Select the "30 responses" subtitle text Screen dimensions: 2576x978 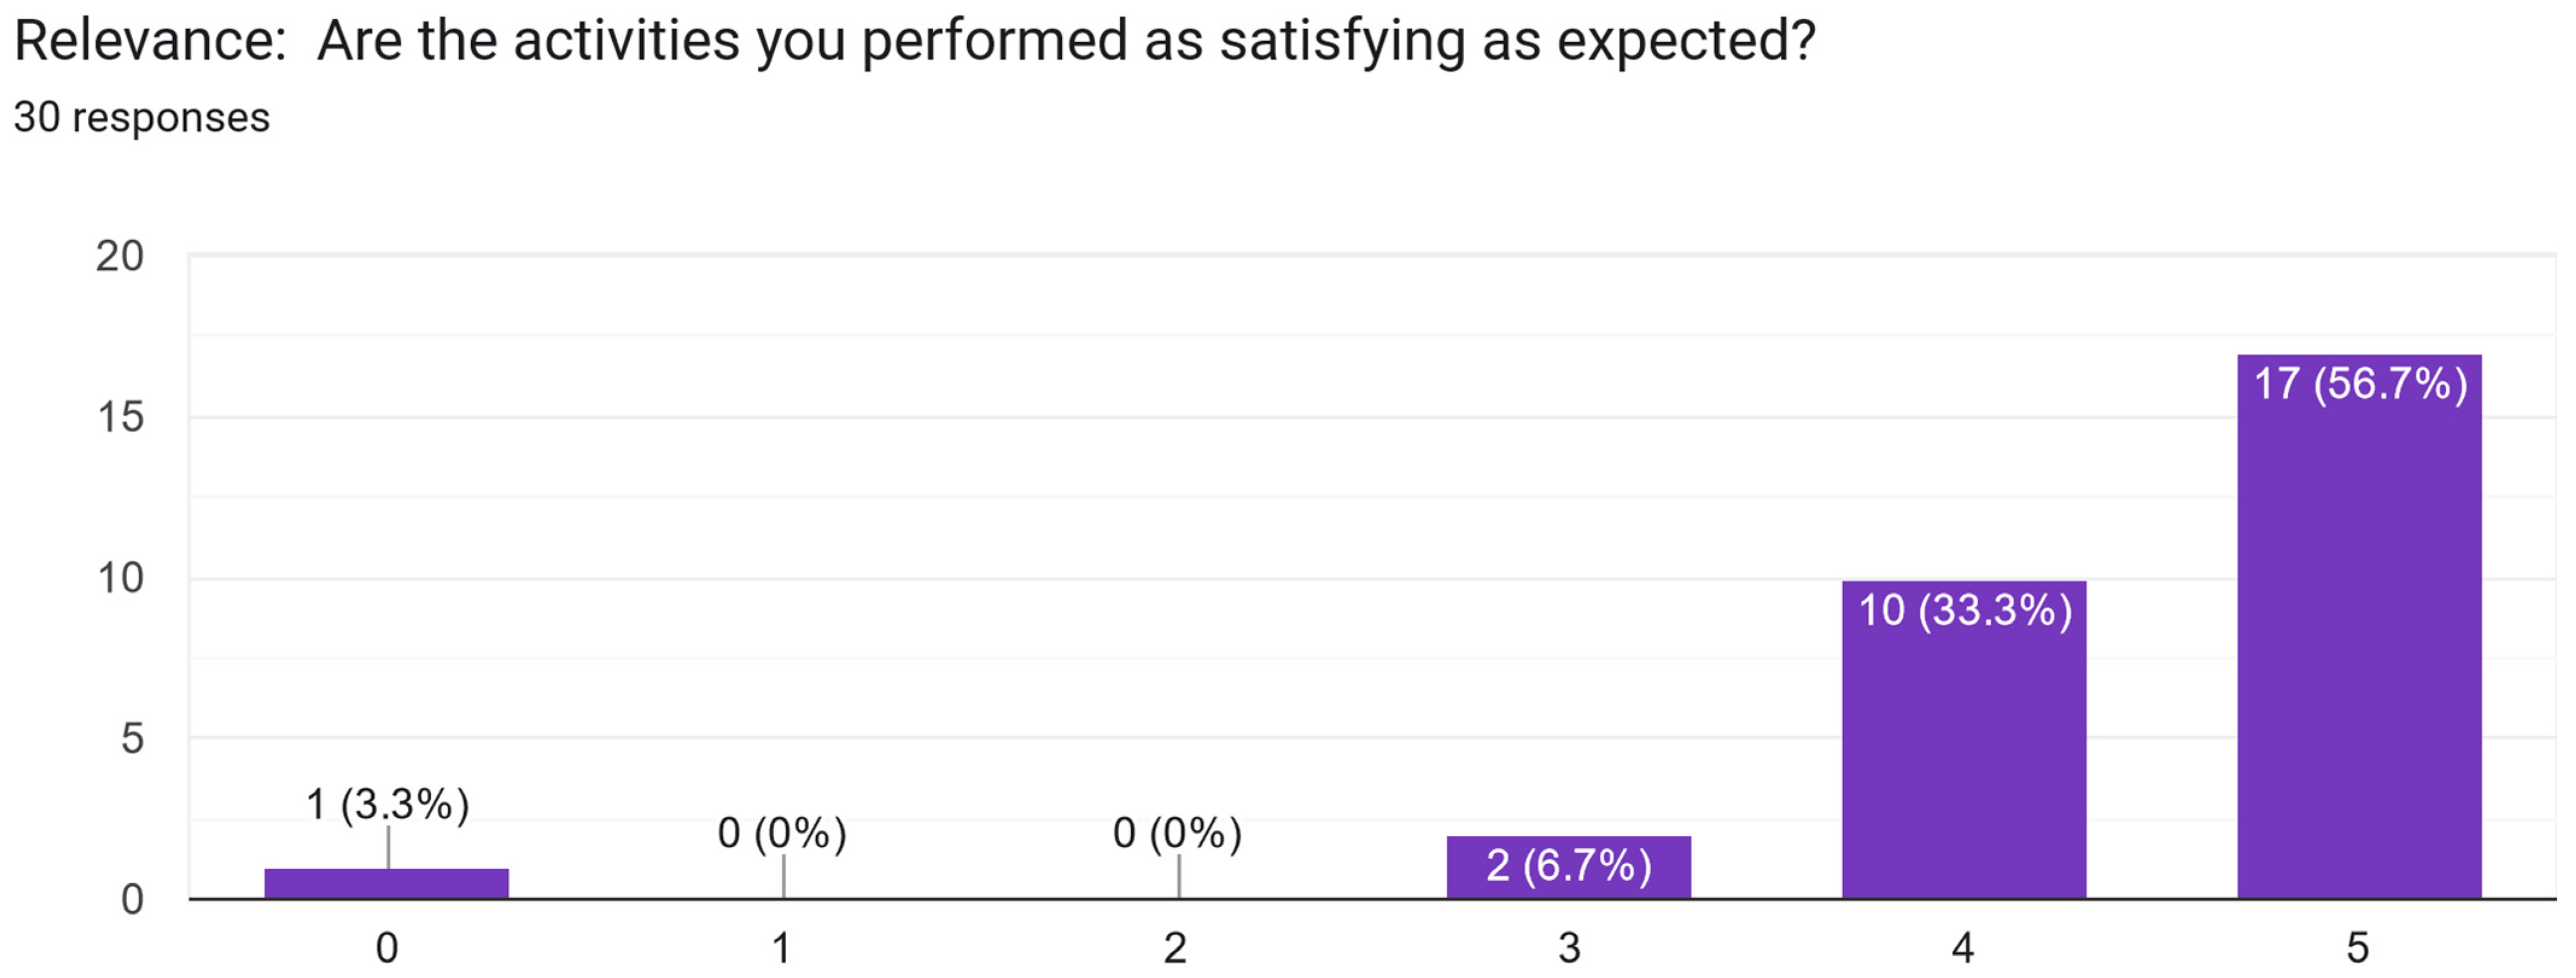[142, 118]
